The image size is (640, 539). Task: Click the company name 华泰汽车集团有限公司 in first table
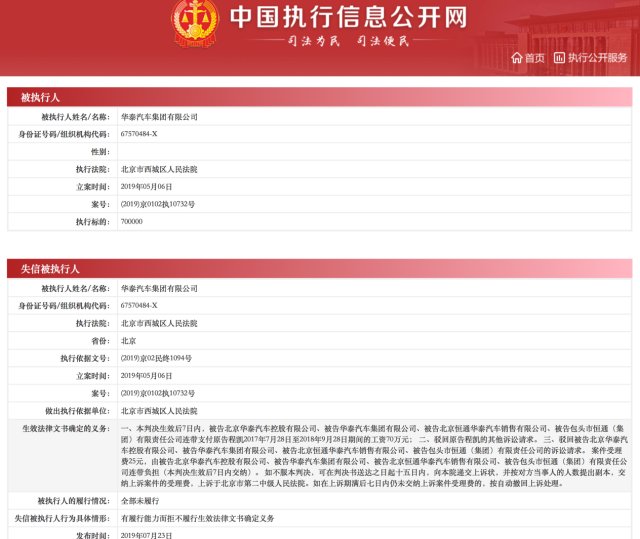tap(159, 117)
